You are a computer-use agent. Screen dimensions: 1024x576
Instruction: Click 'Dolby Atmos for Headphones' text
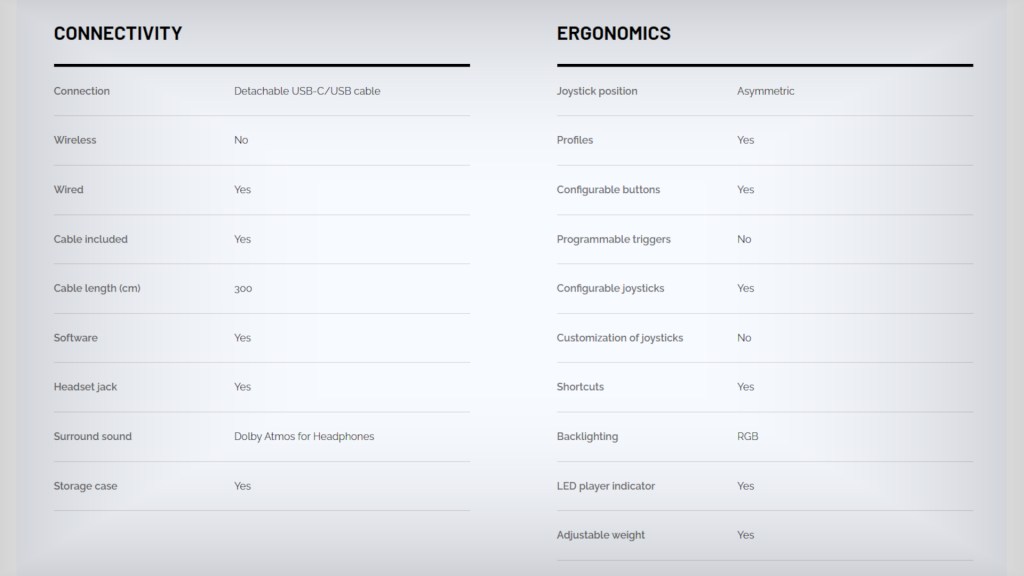pyautogui.click(x=304, y=436)
